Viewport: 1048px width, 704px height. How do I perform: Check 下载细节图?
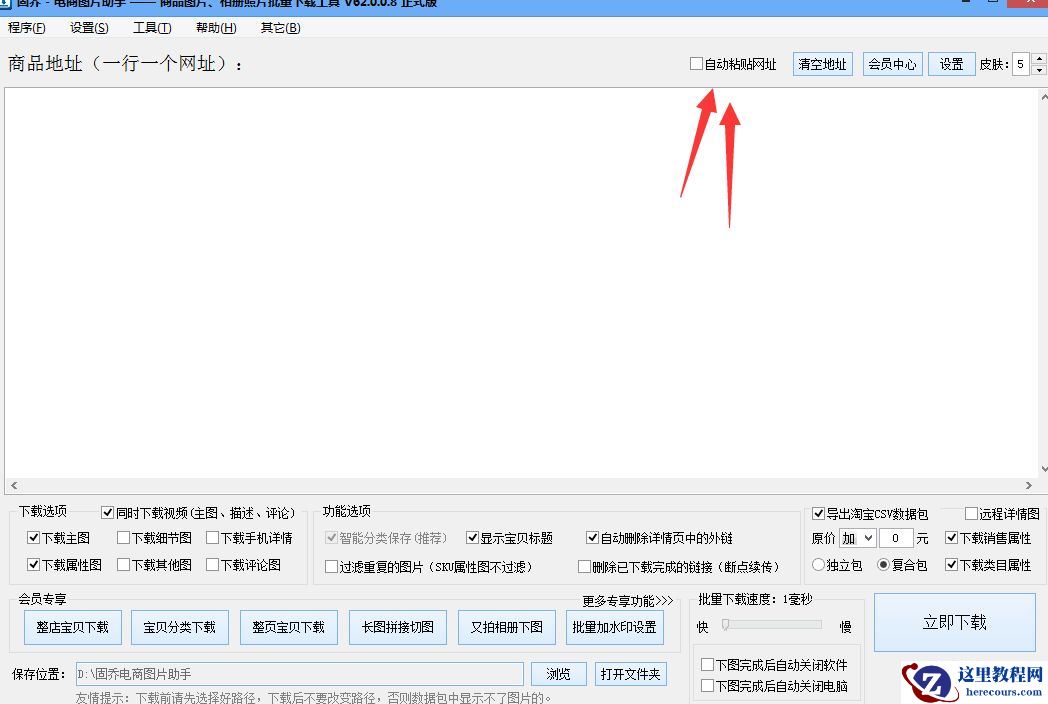[x=123, y=538]
